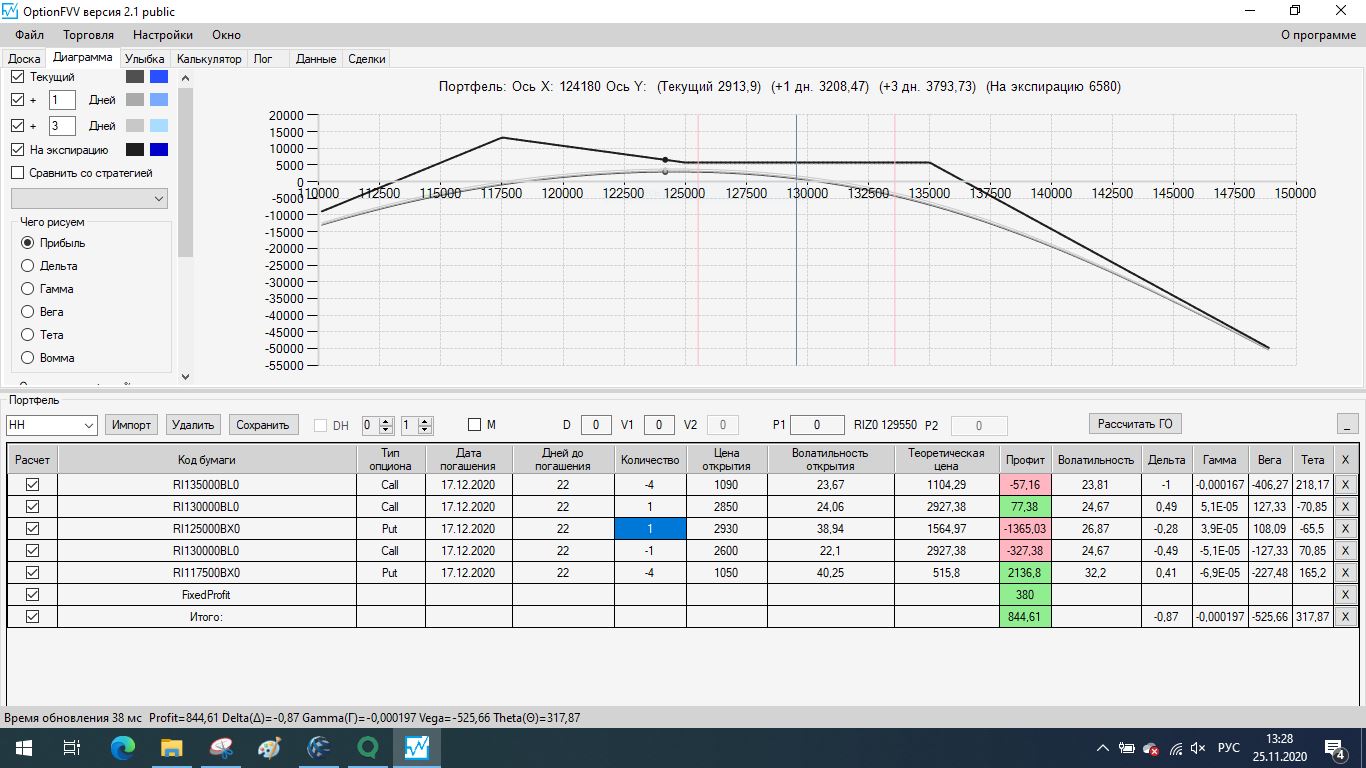Screen dimensions: 1366x768
Task: Collapse the portfolio panel with underscore button
Action: (1347, 424)
